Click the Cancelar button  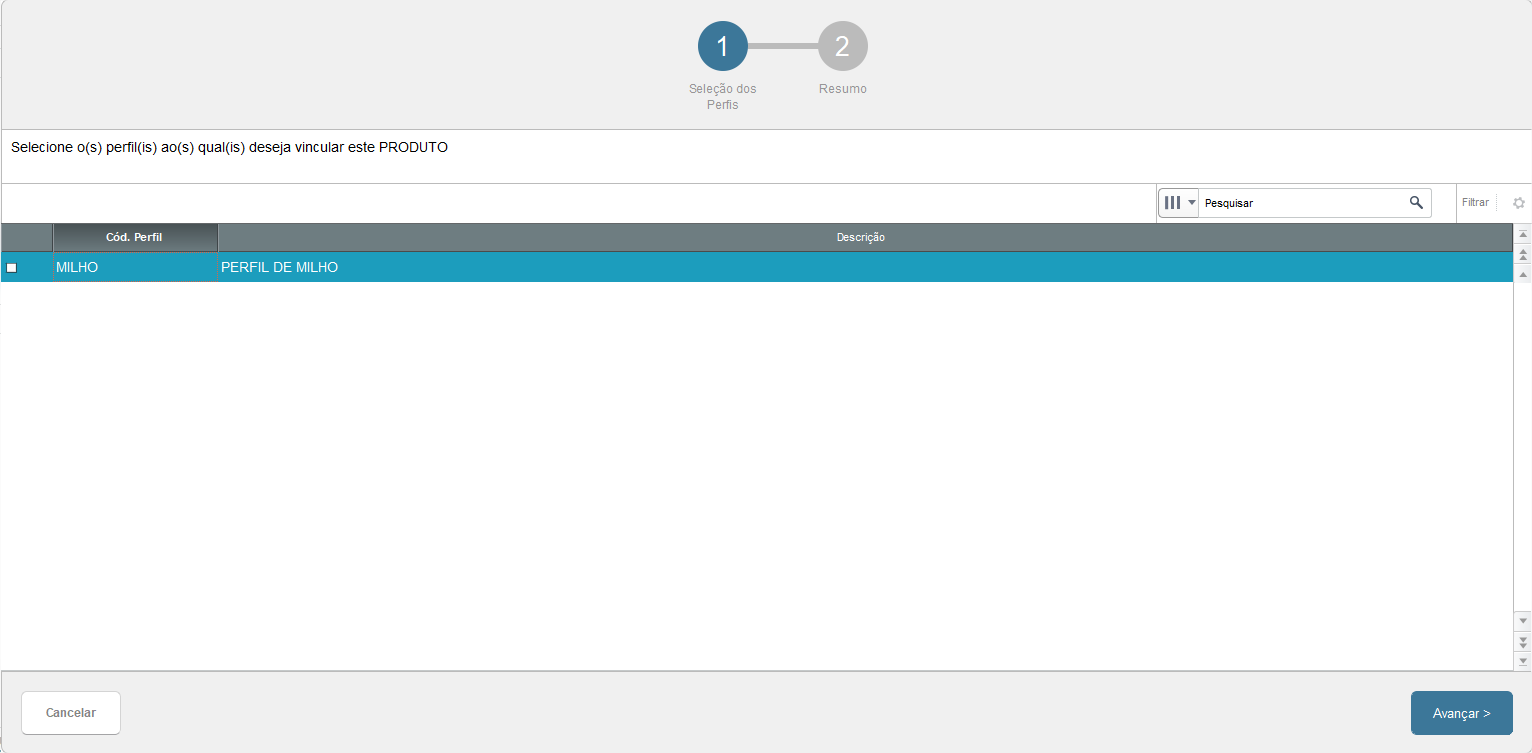[71, 713]
